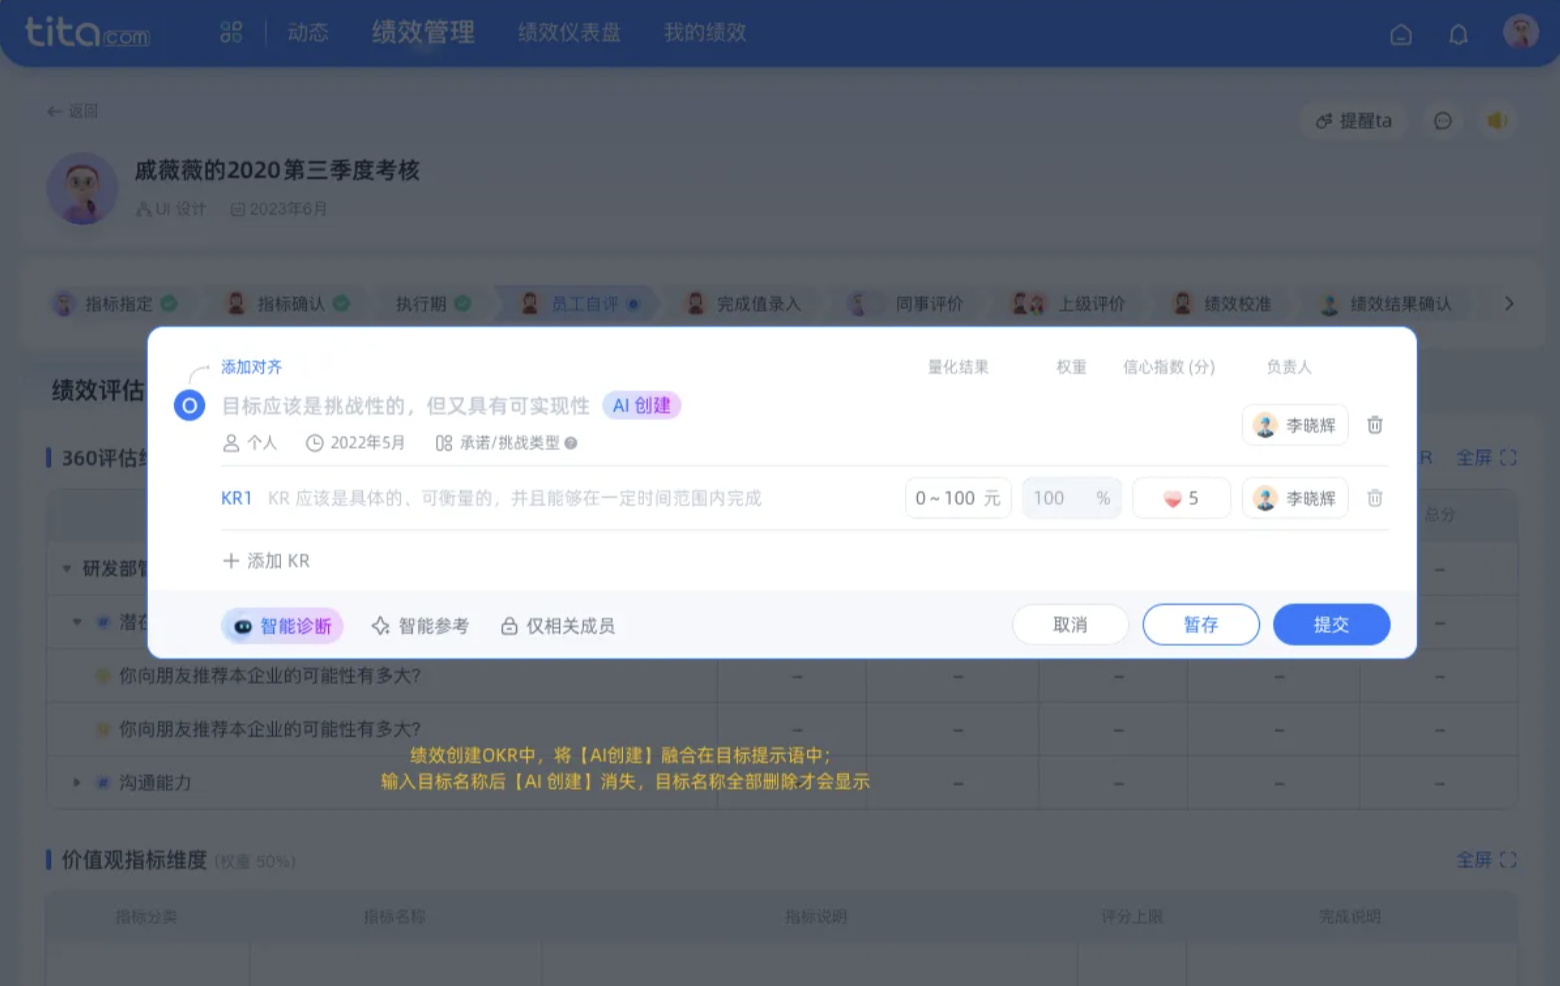Select 指标确认 stage tab
This screenshot has width=1560, height=986.
(x=287, y=303)
